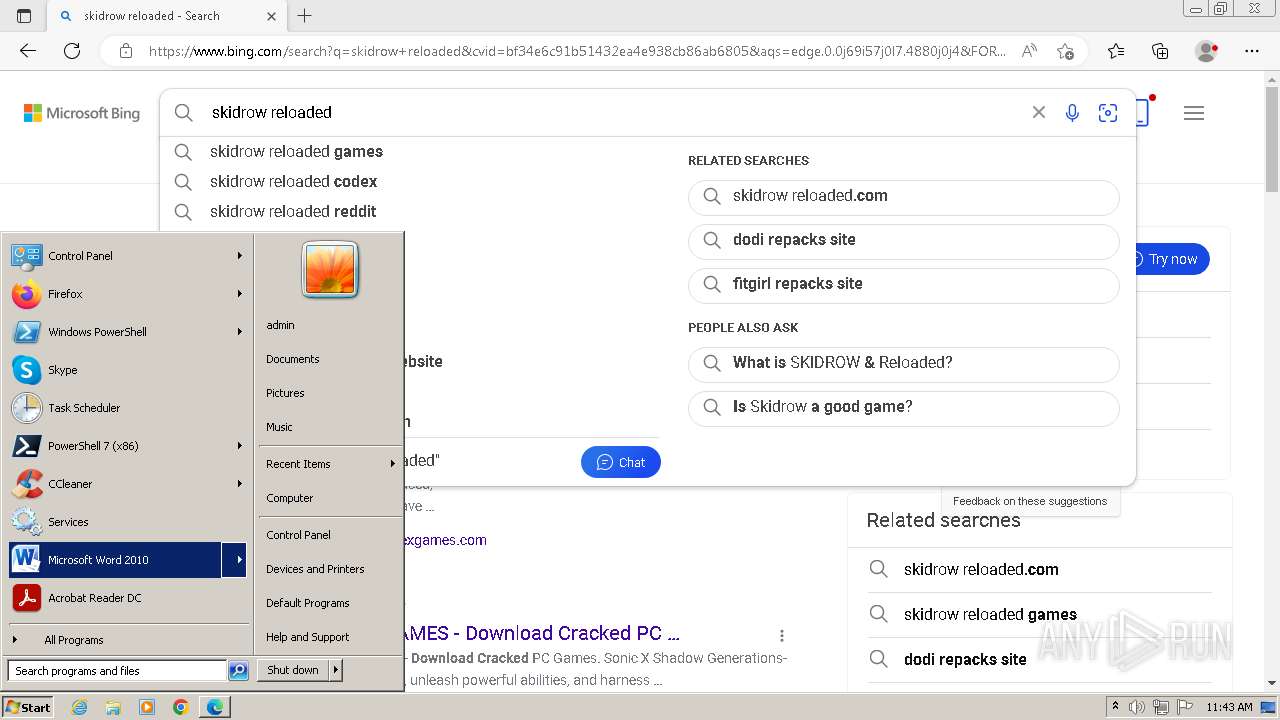This screenshot has width=1280, height=720.
Task: Choose suggestion skidrow reloaded games
Action: (x=296, y=152)
